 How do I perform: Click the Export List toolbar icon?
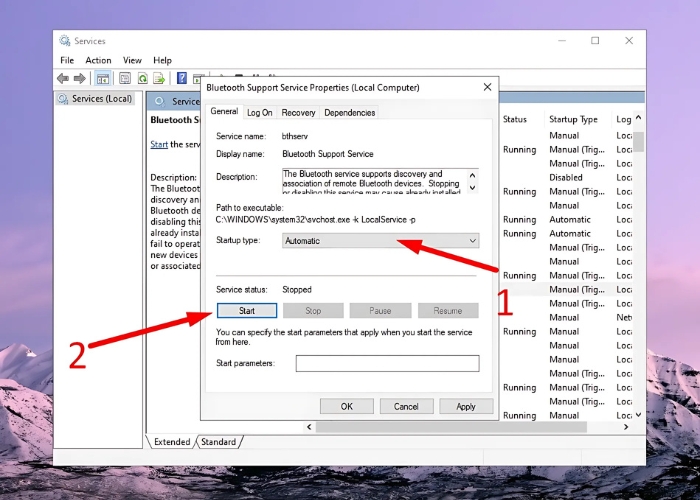pyautogui.click(x=158, y=78)
